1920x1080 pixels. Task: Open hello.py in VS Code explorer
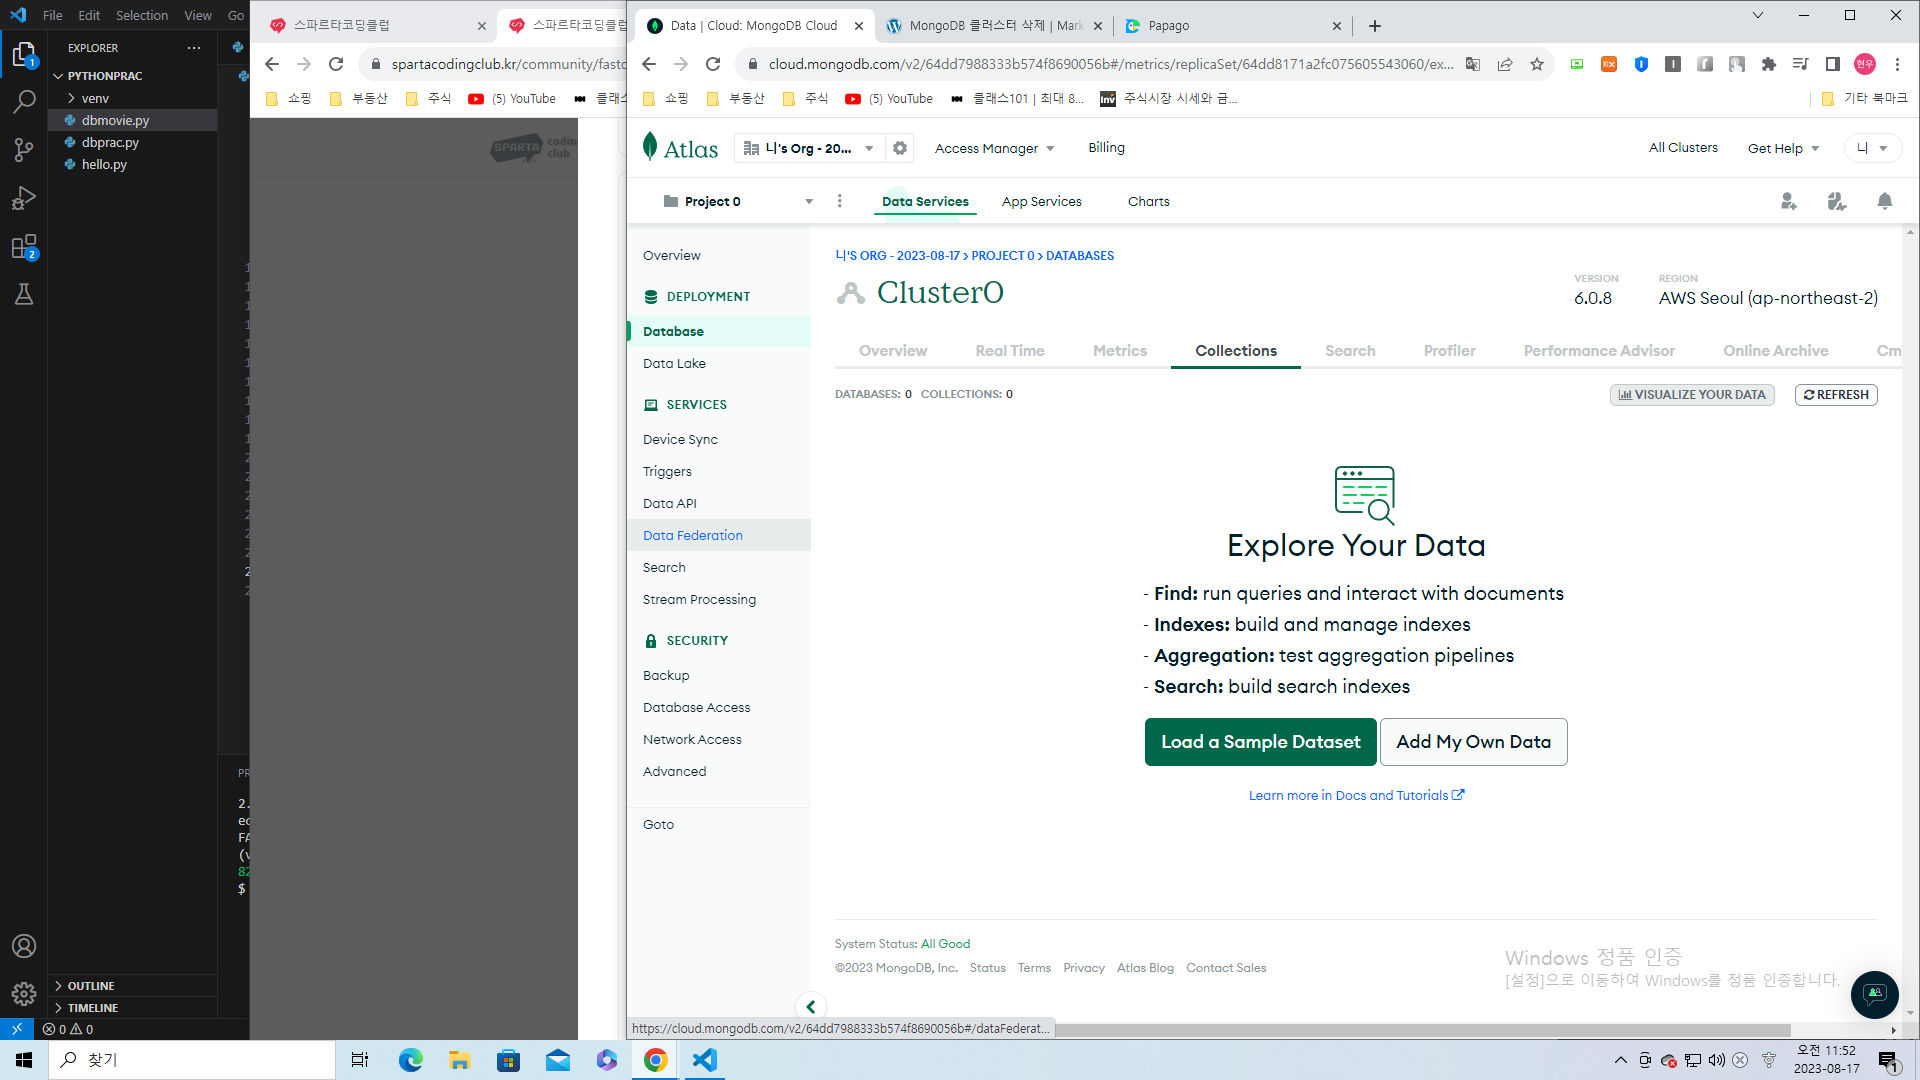[104, 164]
